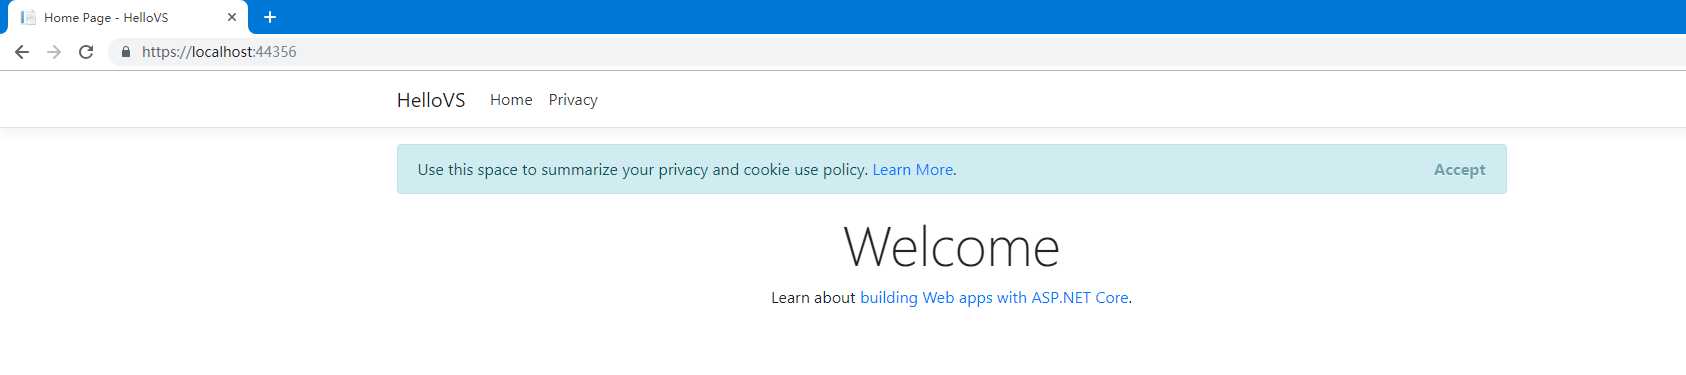Accept the cookie policy banner

(x=1459, y=170)
